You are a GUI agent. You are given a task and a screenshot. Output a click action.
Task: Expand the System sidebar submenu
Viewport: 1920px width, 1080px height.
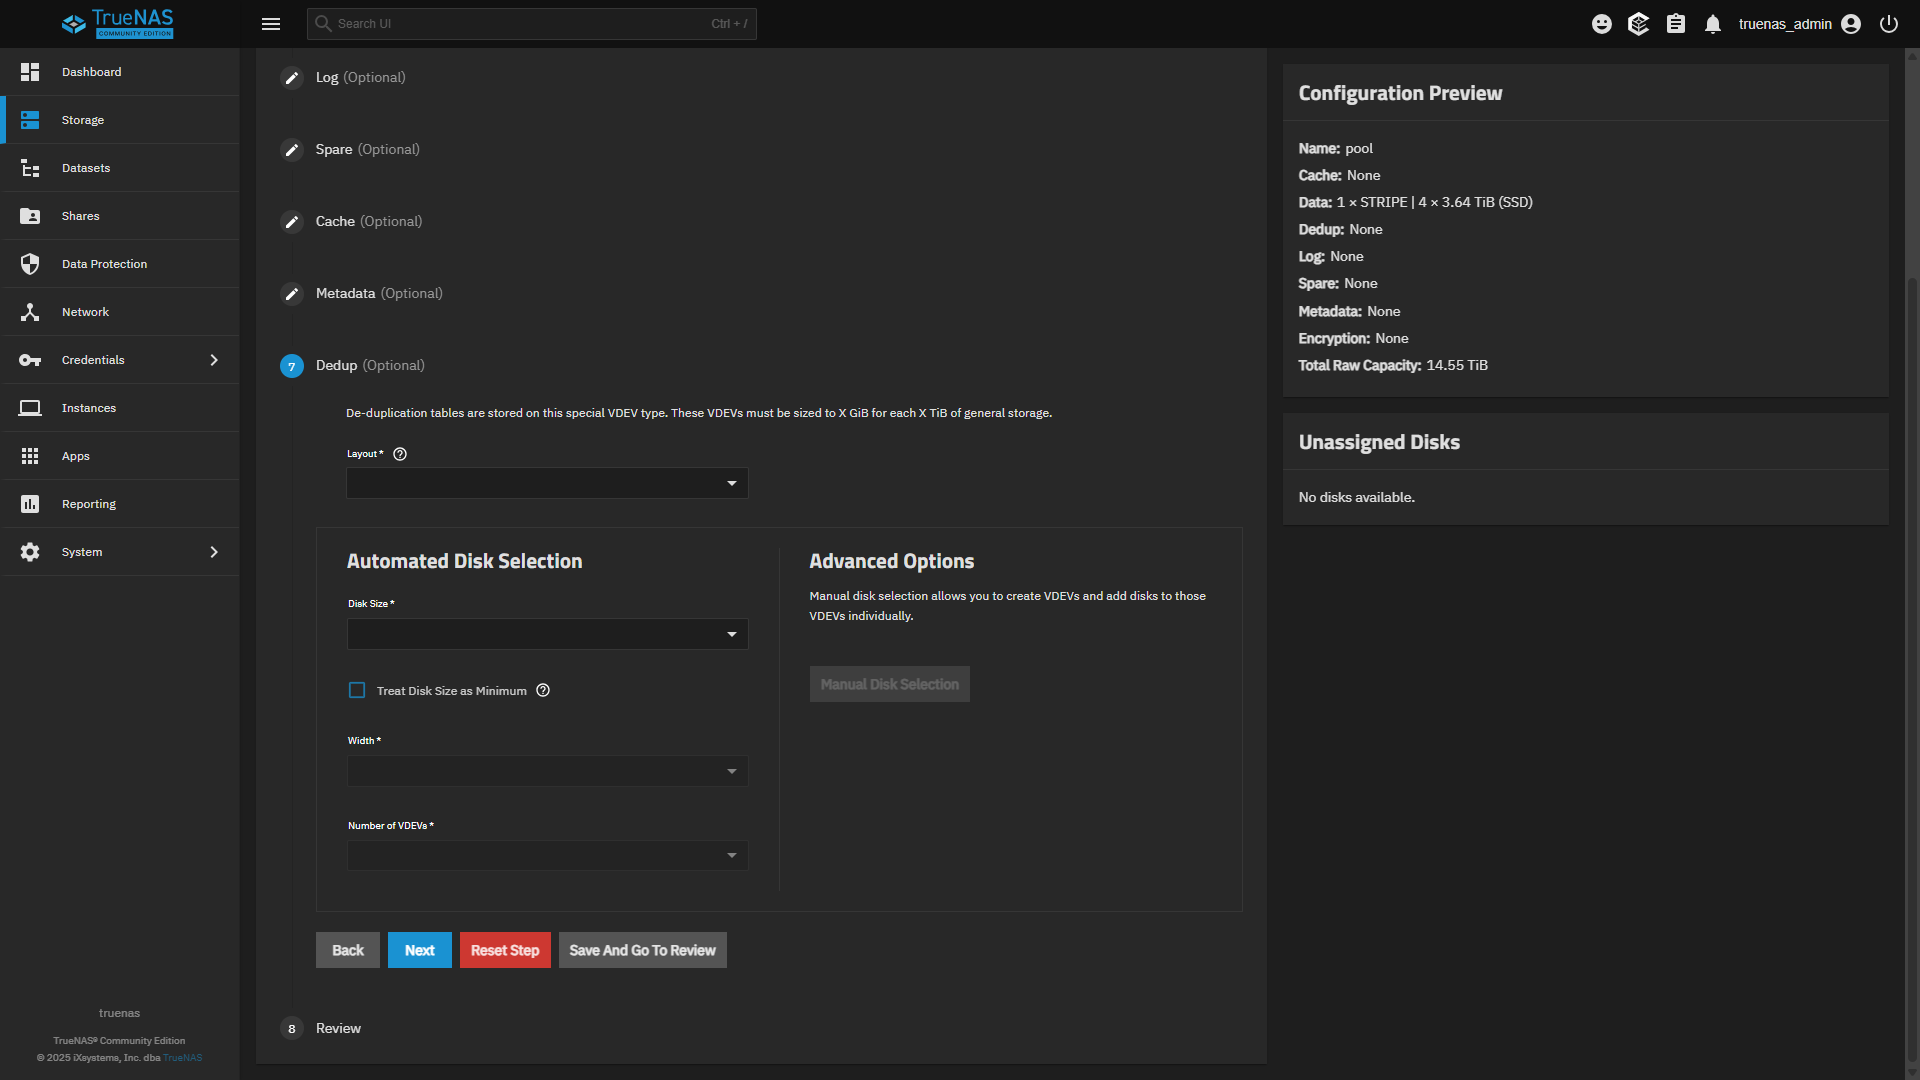(x=213, y=552)
